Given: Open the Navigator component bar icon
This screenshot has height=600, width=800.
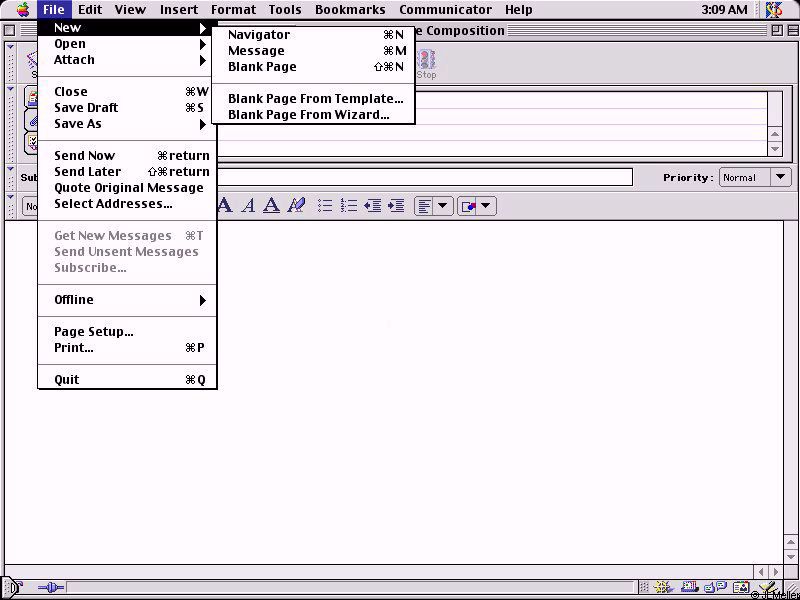Looking at the screenshot, I should (663, 587).
